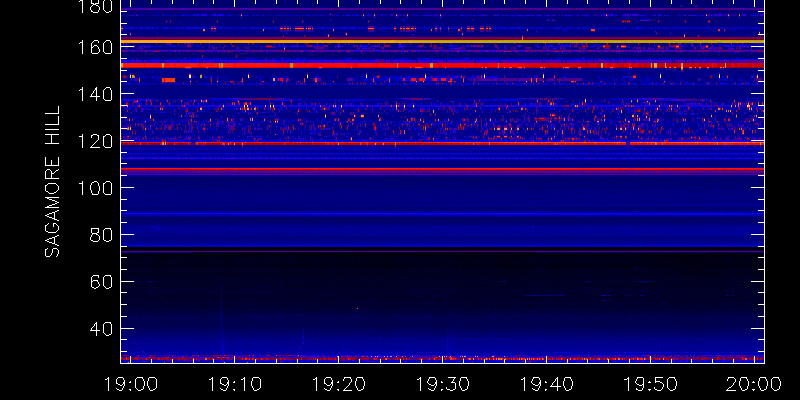
Task: Click the 180 frequency axis label
Action: click(93, 7)
